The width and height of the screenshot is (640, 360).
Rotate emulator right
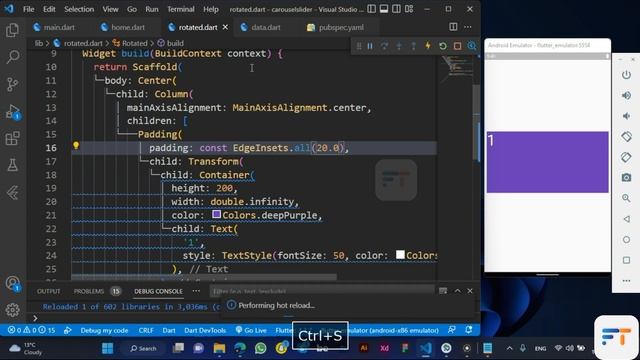(x=626, y=157)
